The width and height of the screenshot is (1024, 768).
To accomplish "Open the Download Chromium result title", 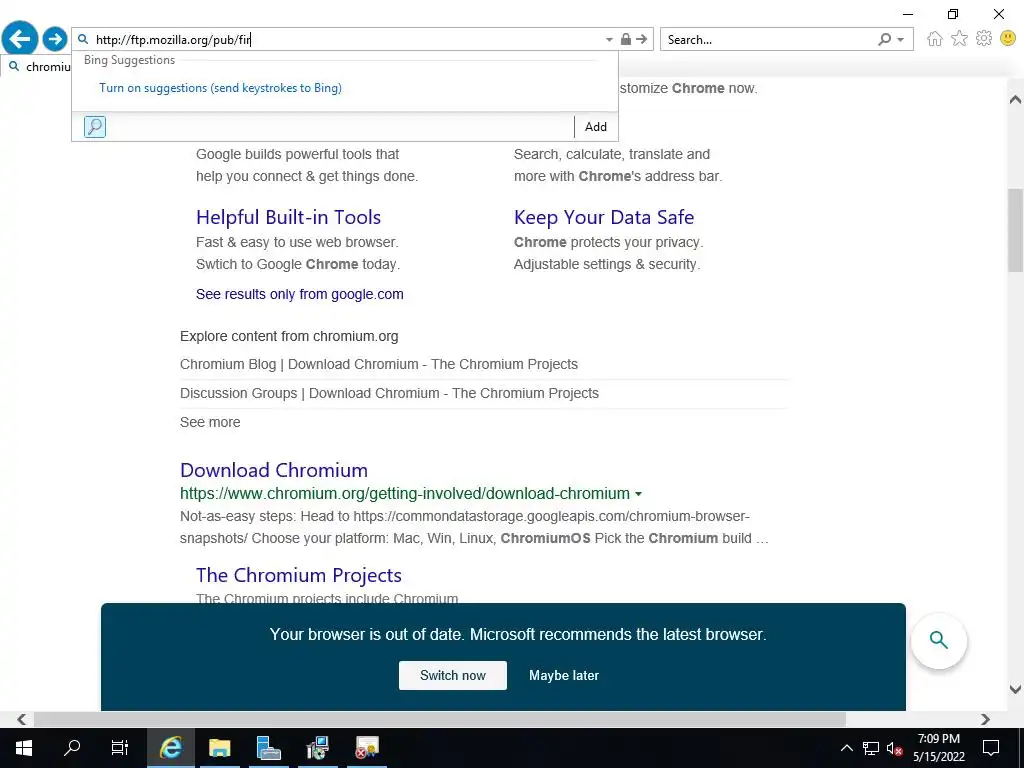I will pyautogui.click(x=274, y=470).
